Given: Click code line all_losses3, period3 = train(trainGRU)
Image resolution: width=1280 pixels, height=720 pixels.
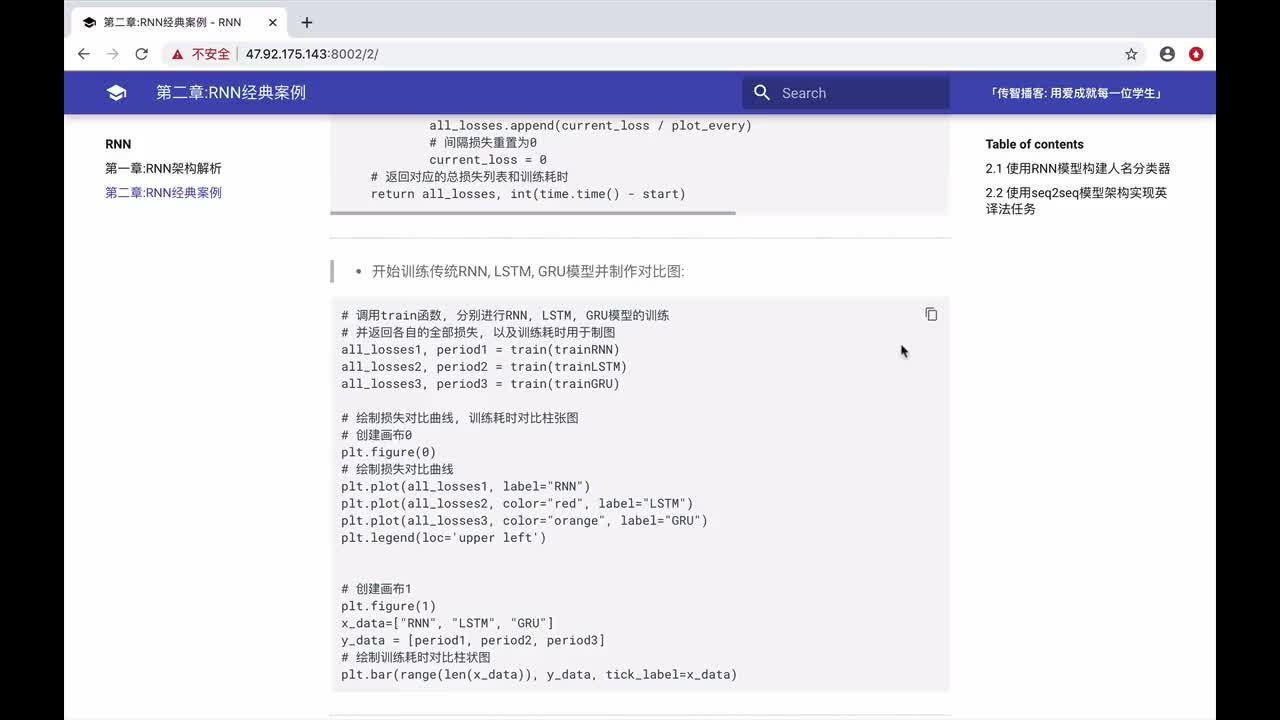Looking at the screenshot, I should point(480,383).
